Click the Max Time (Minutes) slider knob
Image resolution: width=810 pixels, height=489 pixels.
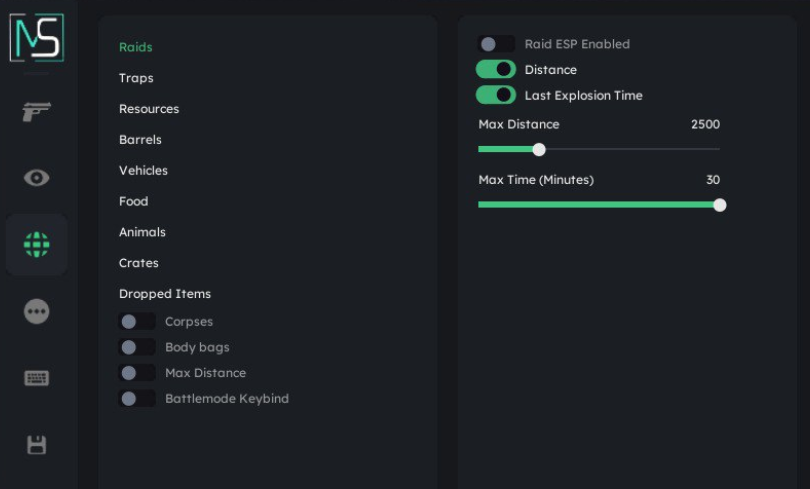[719, 205]
